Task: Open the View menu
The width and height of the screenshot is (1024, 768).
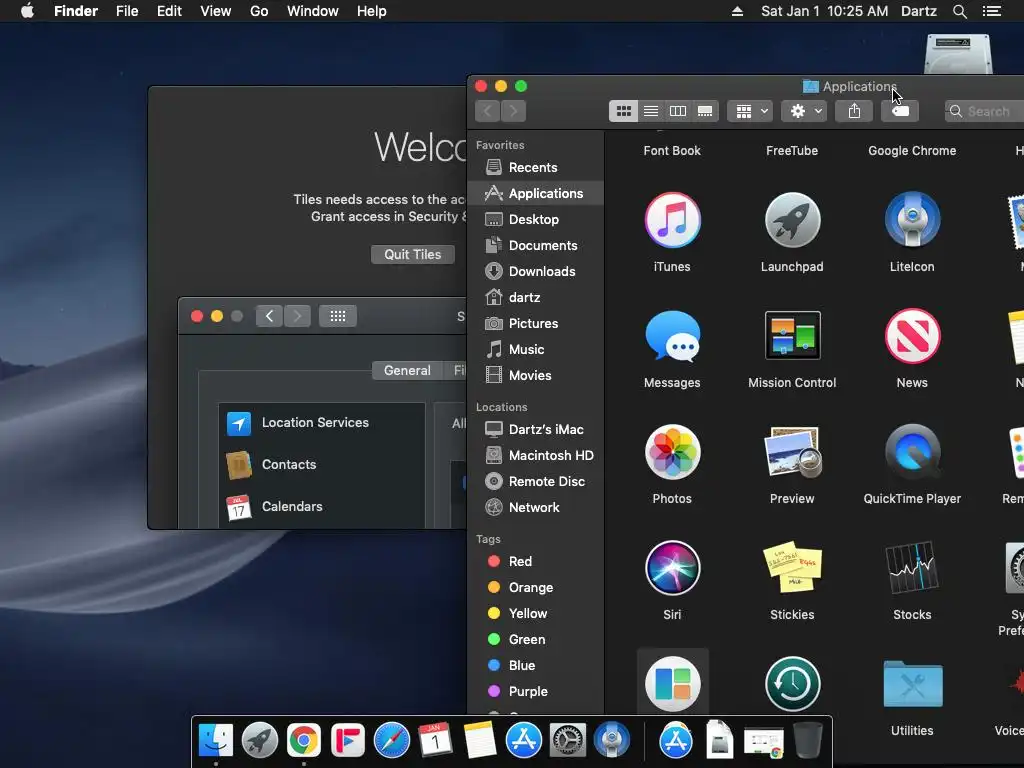Action: [216, 11]
